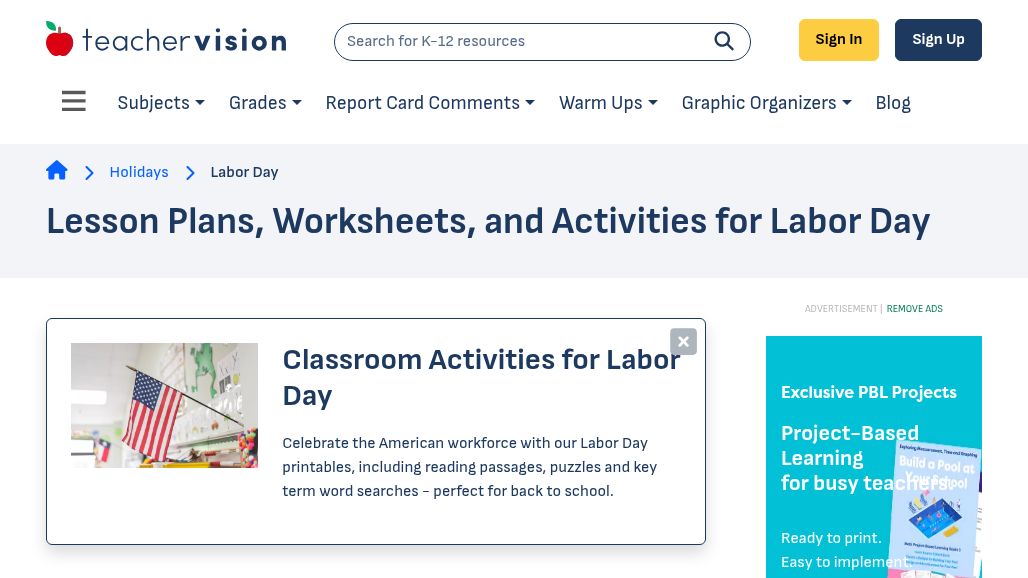Dismiss the Classroom Activities card with the X

click(x=683, y=341)
